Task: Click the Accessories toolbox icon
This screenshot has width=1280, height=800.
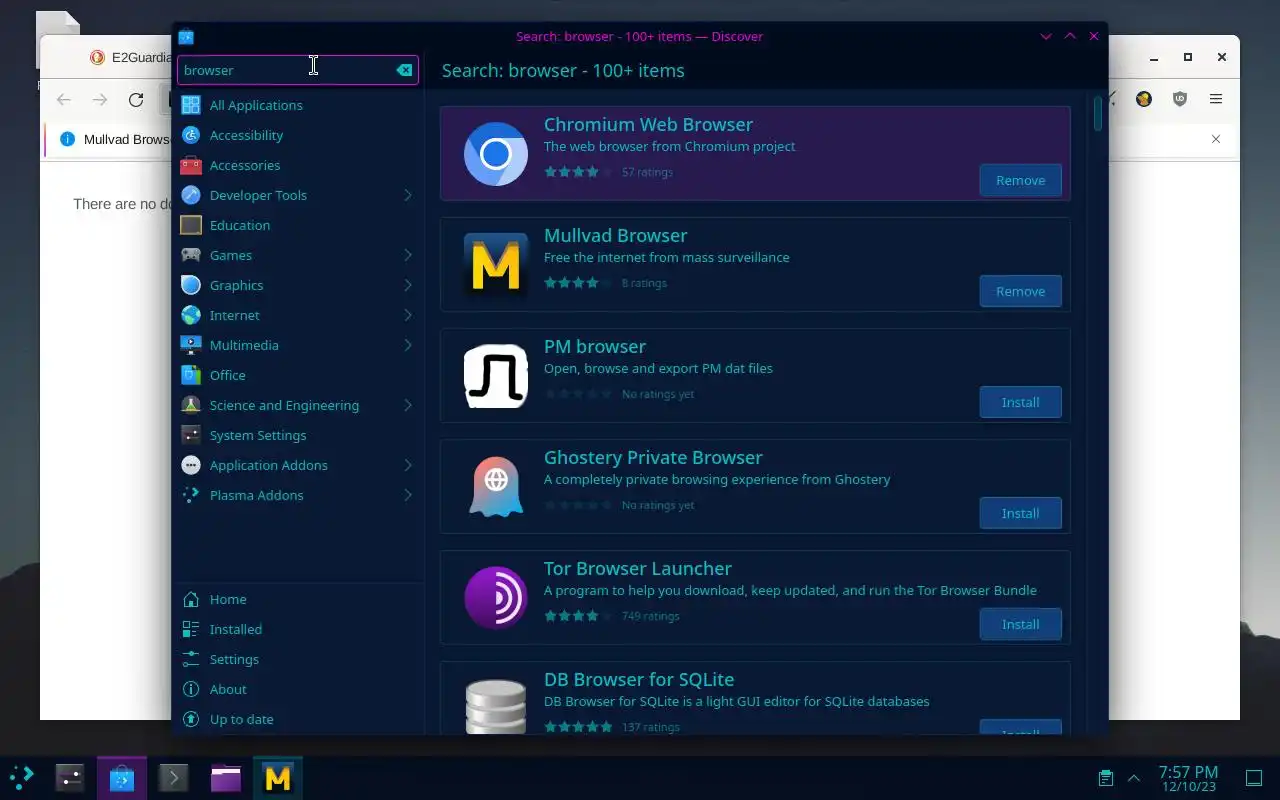Action: point(191,165)
